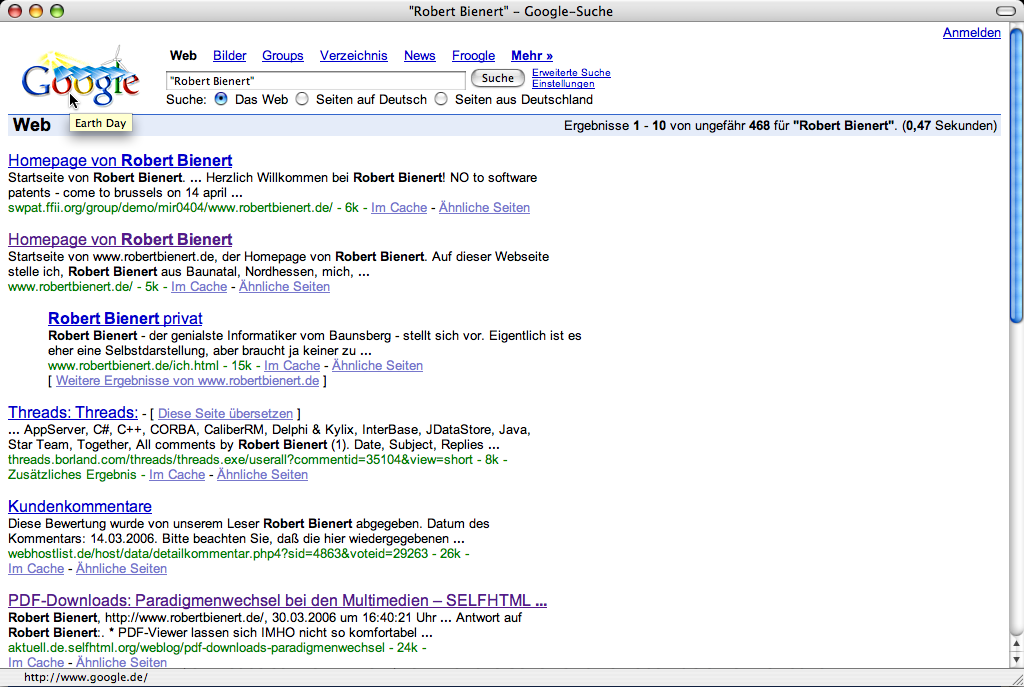Open the Kundenkommentare result
Viewport: 1024px width, 687px height.
tap(80, 507)
